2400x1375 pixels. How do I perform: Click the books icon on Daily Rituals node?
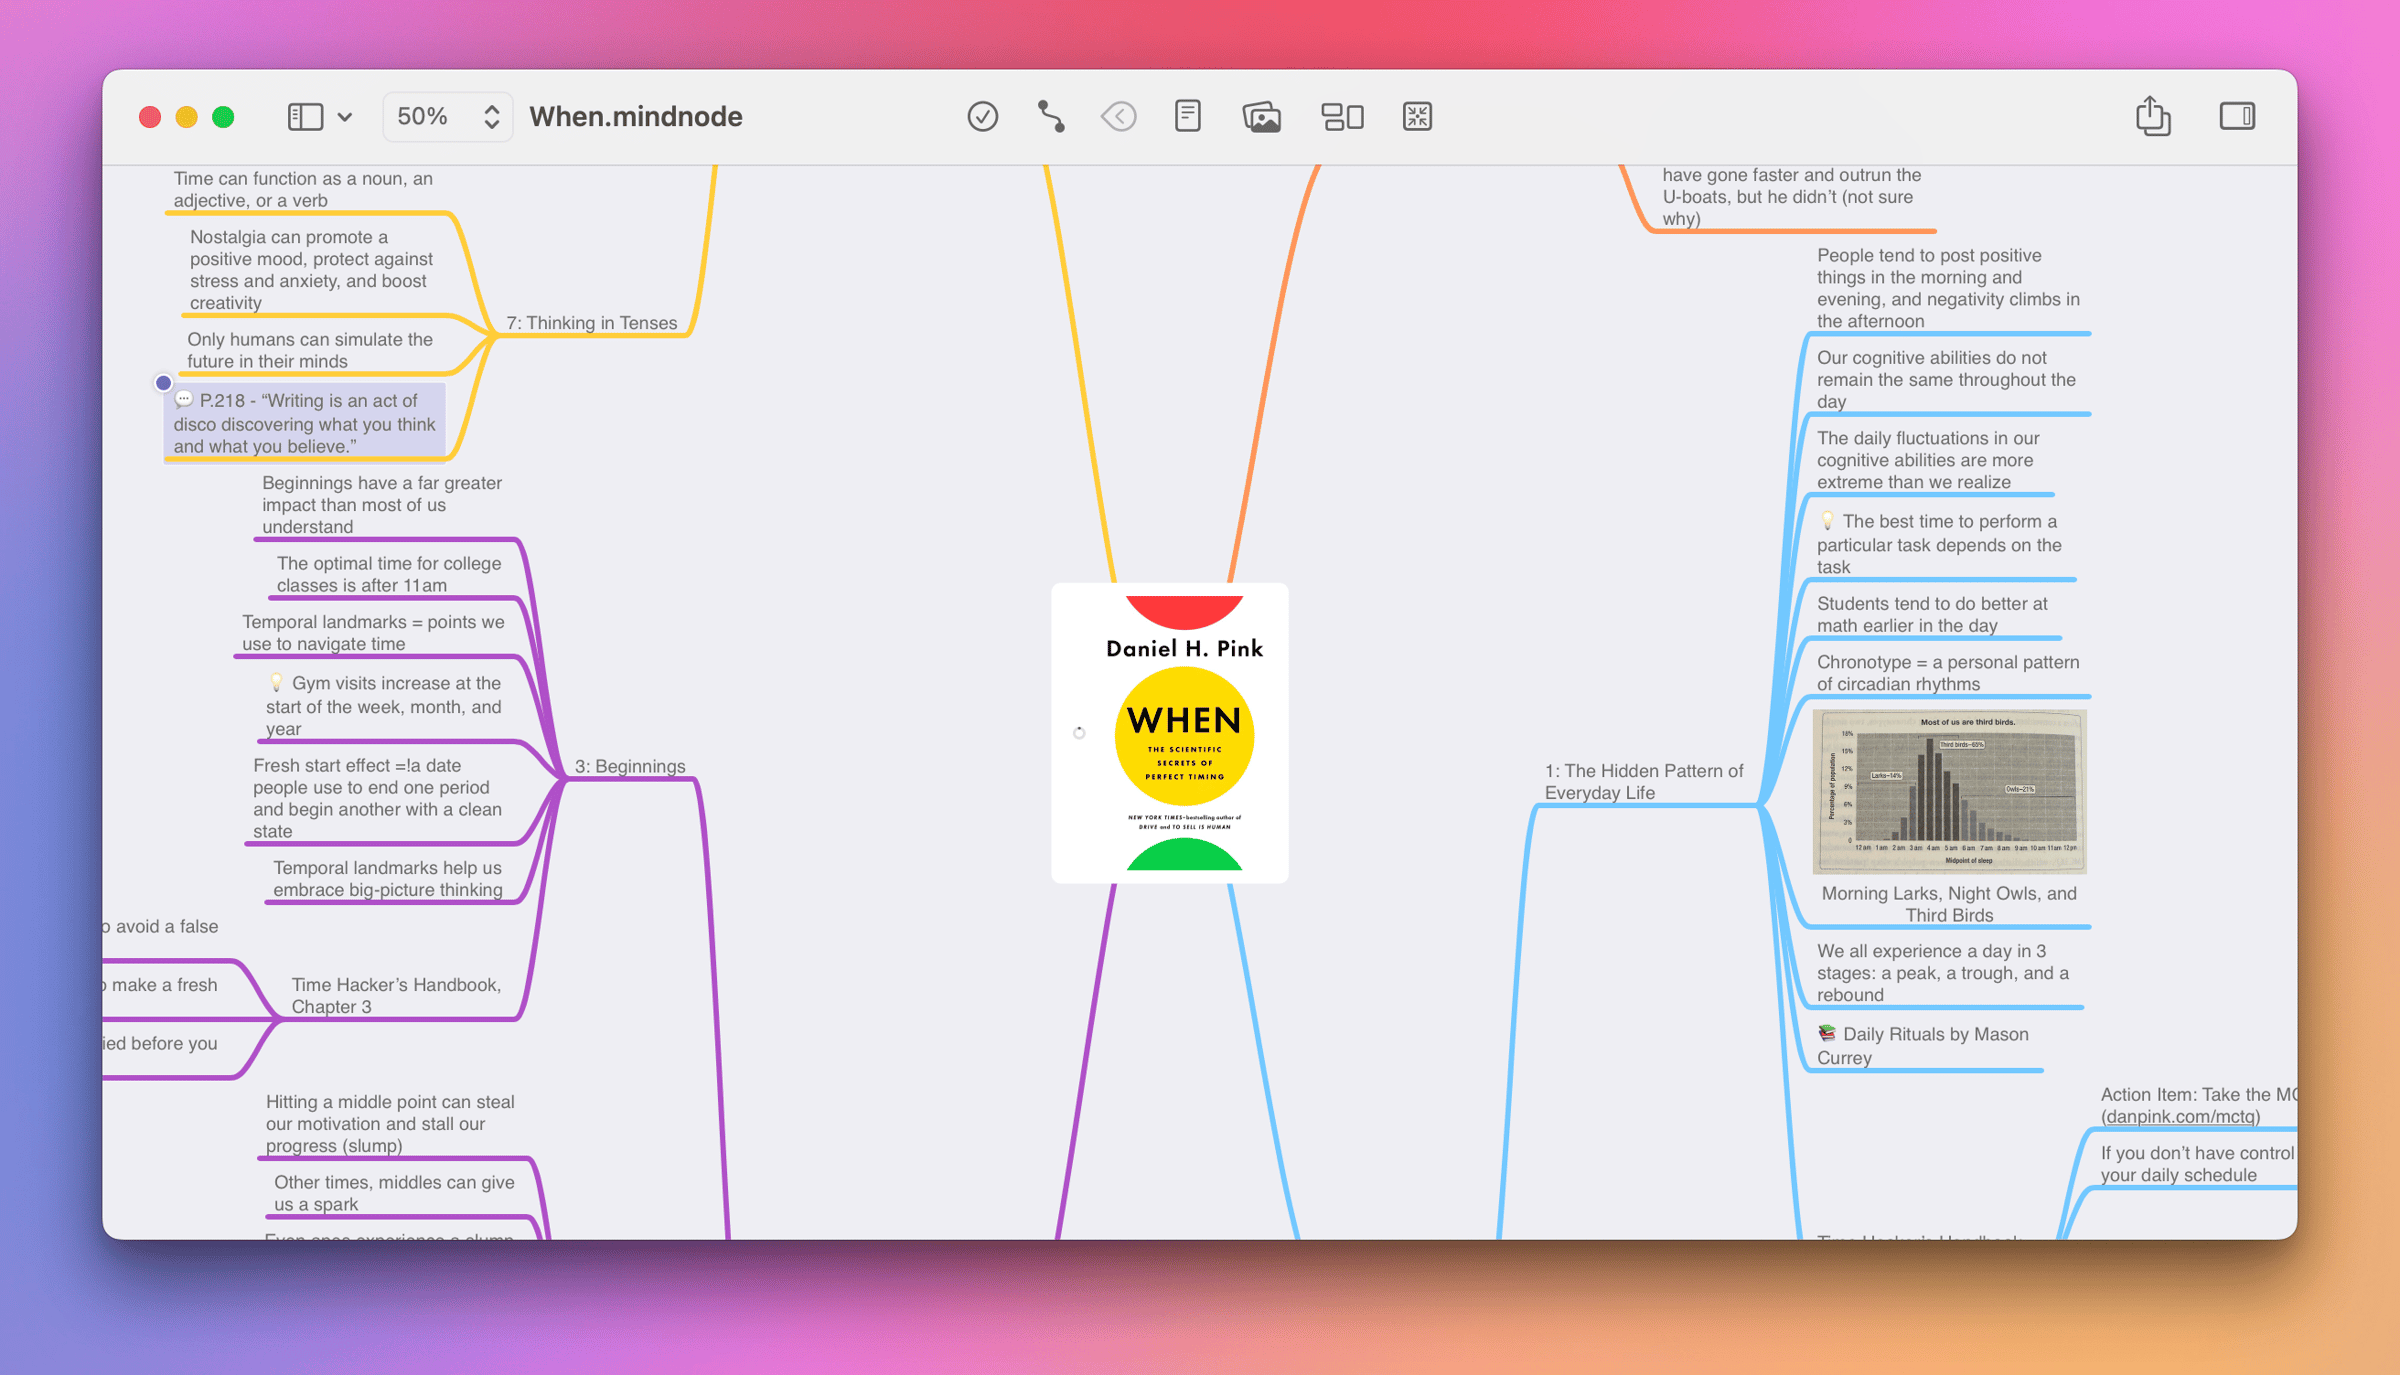click(x=1827, y=1033)
